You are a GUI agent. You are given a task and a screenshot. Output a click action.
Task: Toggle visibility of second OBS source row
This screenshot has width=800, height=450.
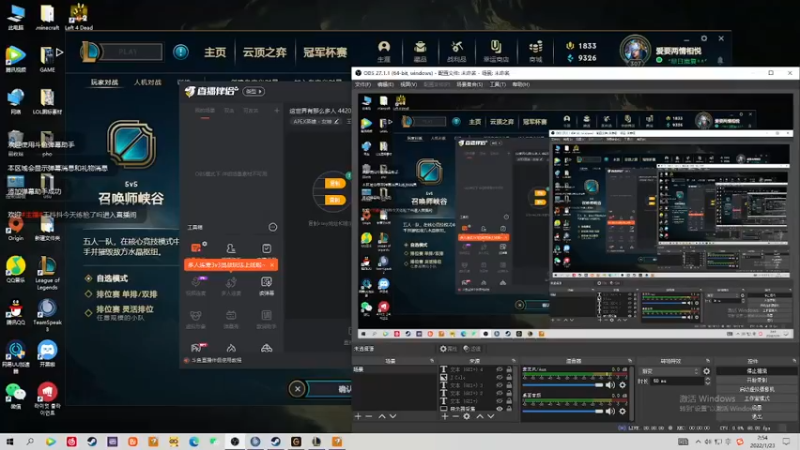[x=499, y=378]
